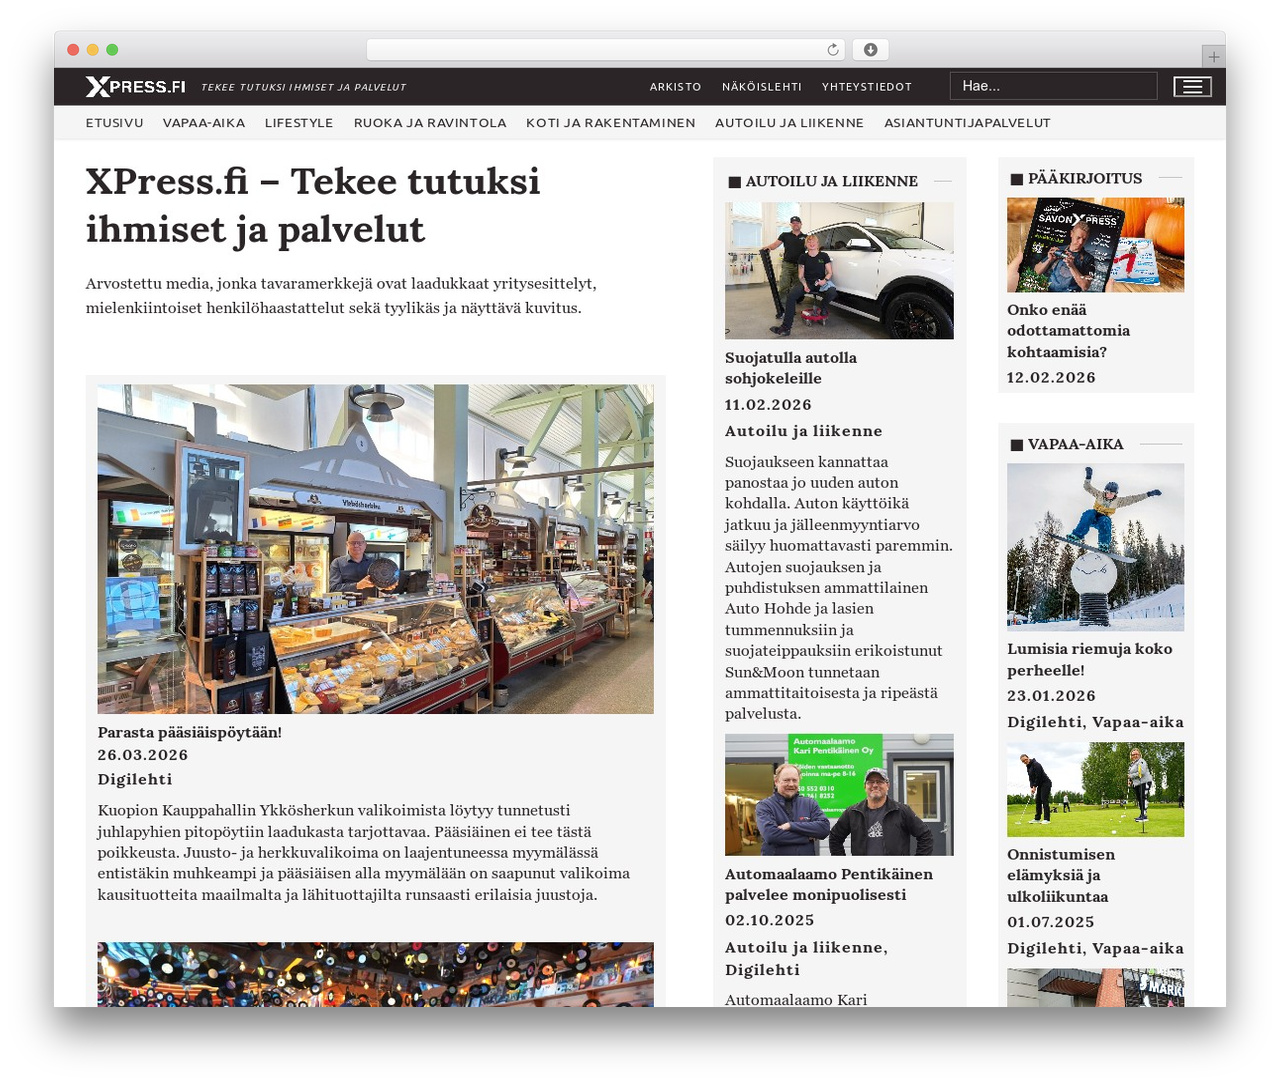
Task: Open a new browser tab with plus
Action: (1213, 57)
